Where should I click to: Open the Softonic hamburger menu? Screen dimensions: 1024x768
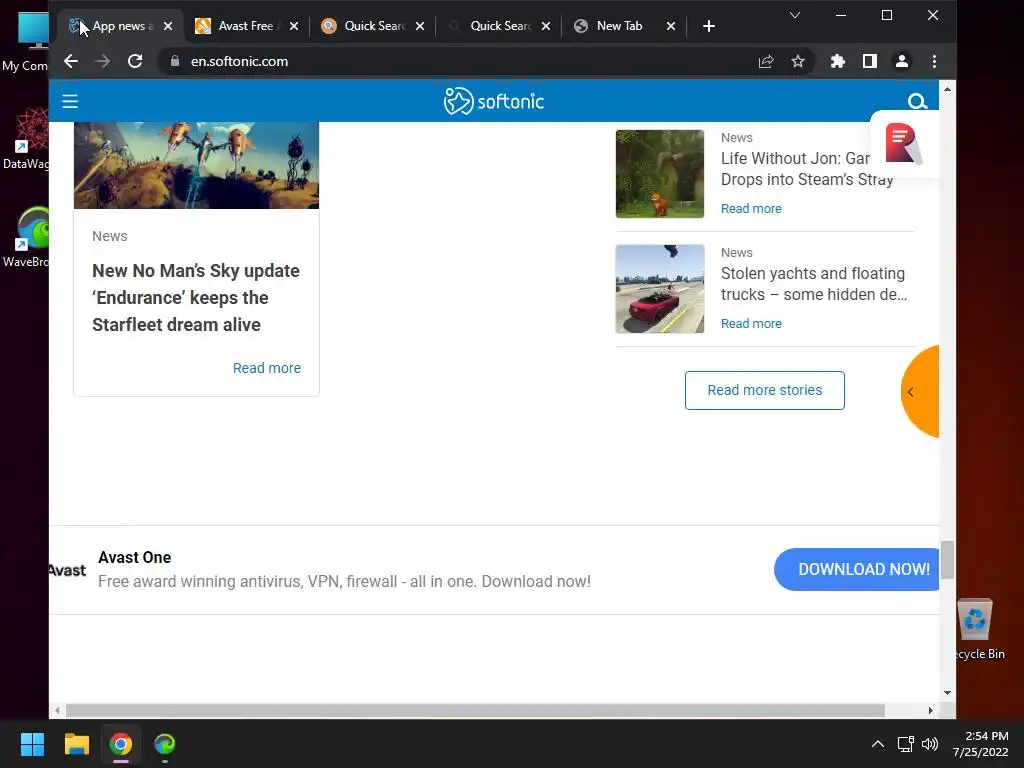tap(70, 101)
